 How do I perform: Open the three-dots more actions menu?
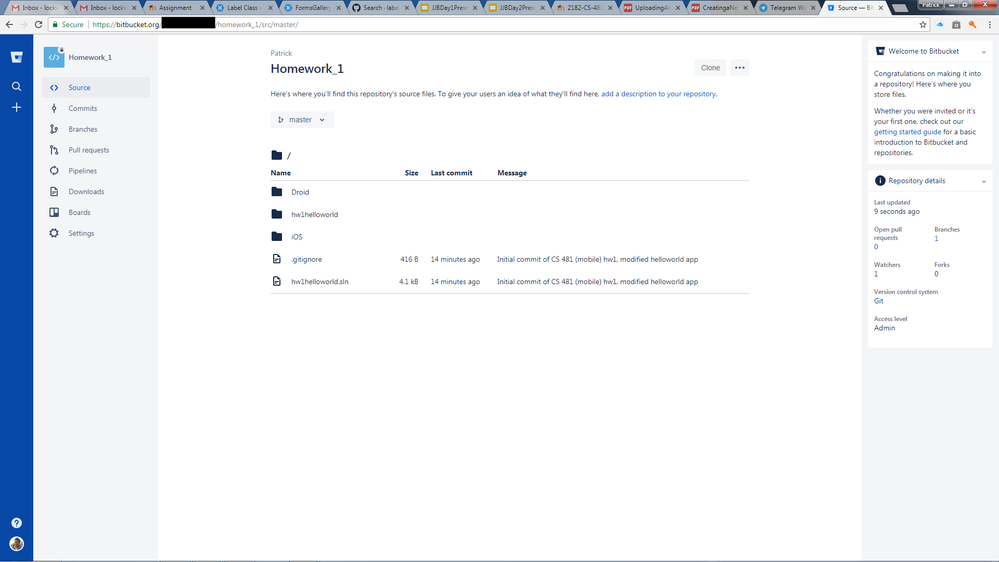coord(740,68)
